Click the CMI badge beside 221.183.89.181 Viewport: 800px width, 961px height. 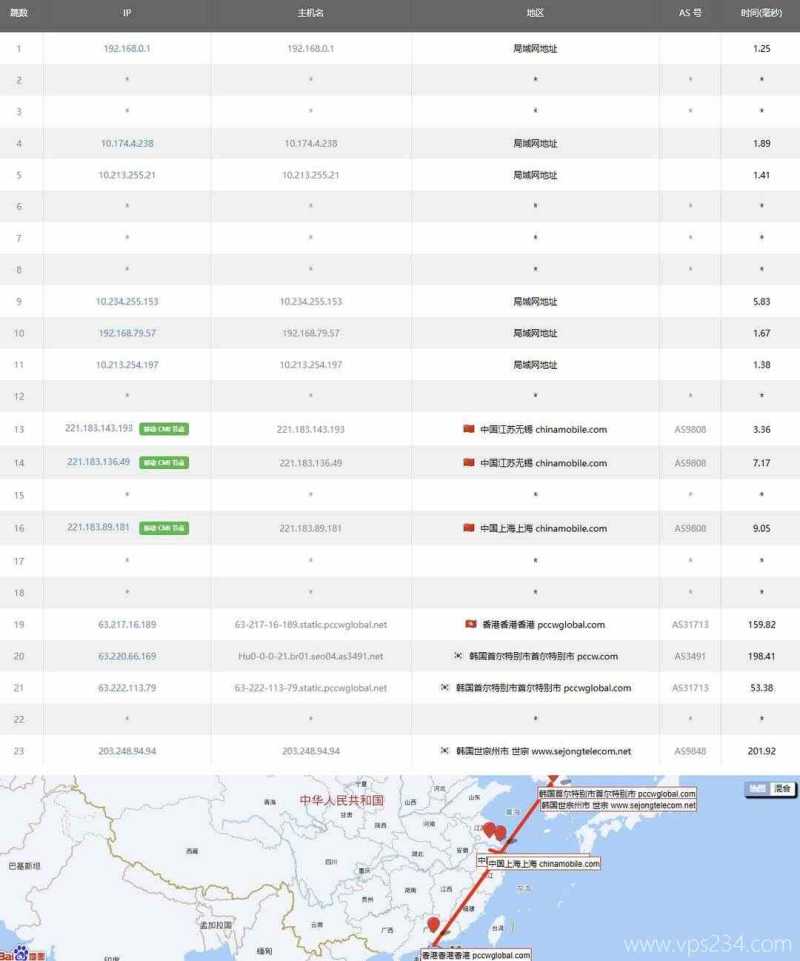163,528
